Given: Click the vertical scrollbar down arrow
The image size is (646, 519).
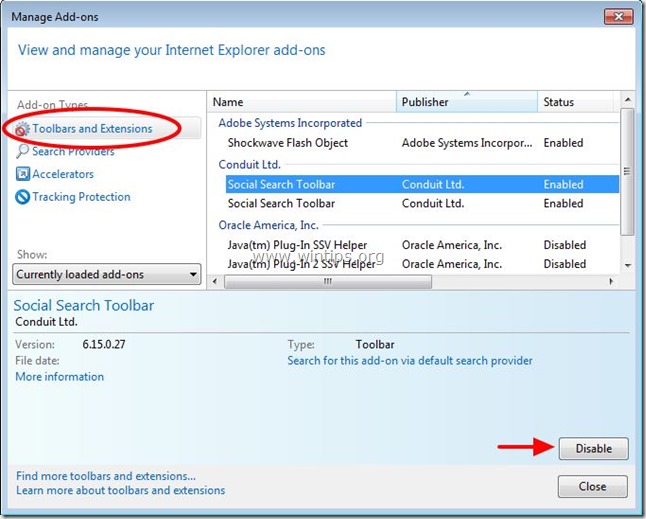Looking at the screenshot, I should 627,266.
